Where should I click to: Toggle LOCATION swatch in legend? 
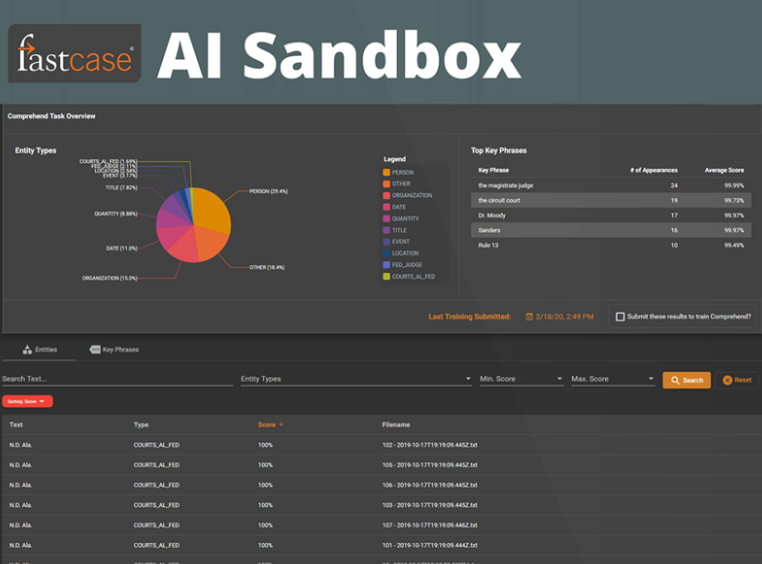(386, 253)
